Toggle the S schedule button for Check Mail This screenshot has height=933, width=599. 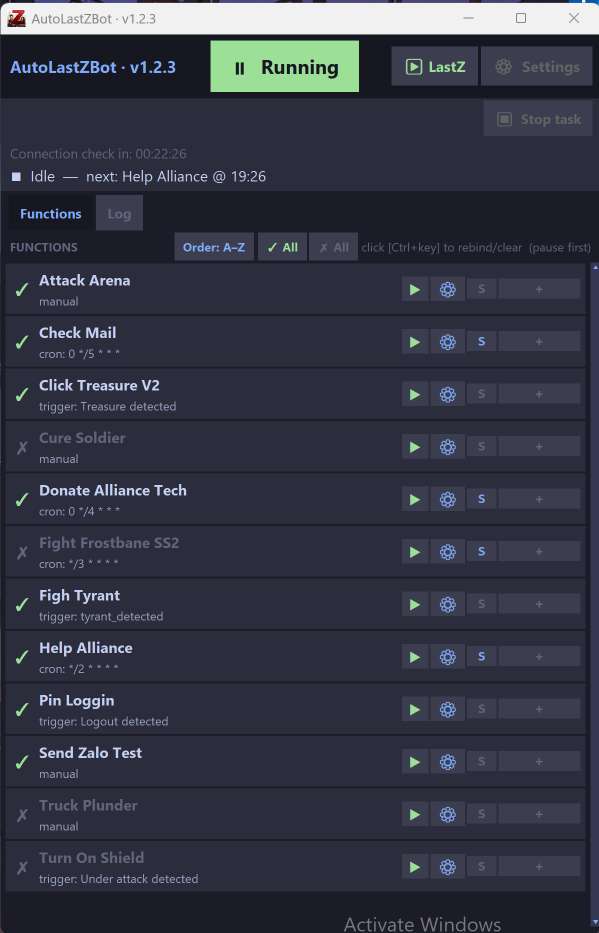point(481,342)
